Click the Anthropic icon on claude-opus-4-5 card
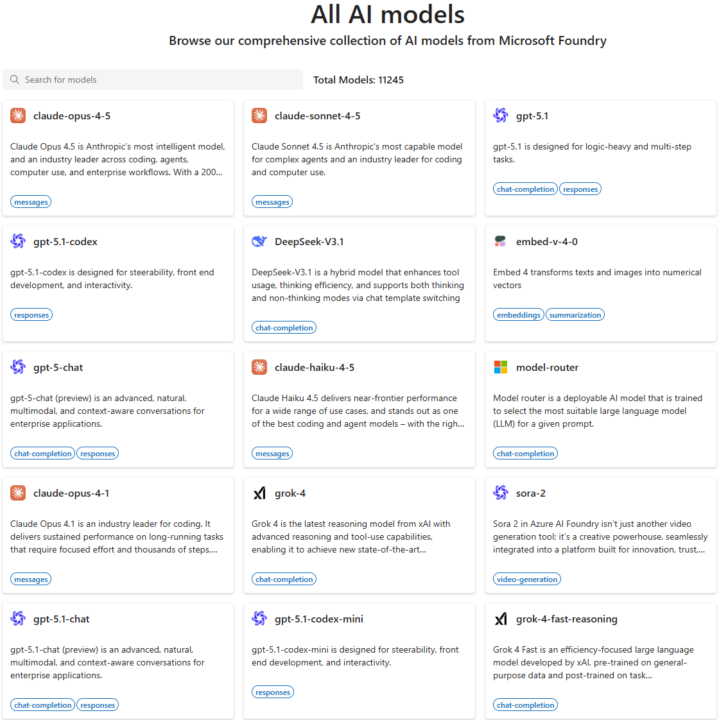This screenshot has width=719, height=720. (x=18, y=116)
